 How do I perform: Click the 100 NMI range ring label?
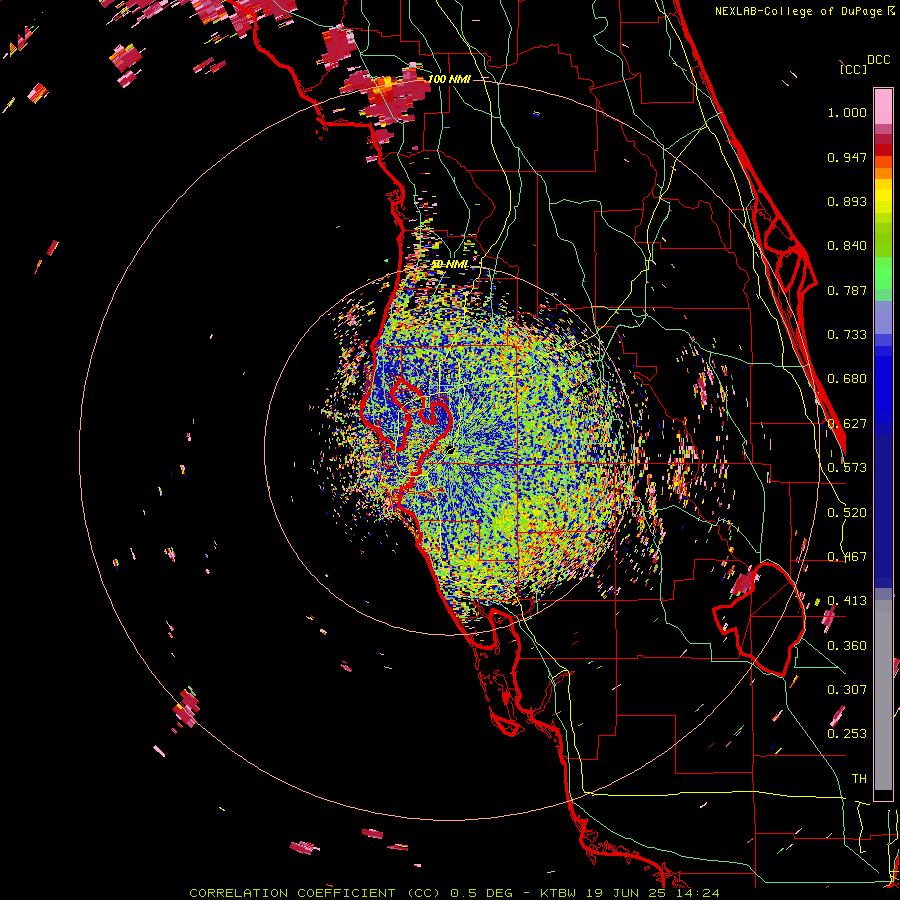click(x=449, y=79)
